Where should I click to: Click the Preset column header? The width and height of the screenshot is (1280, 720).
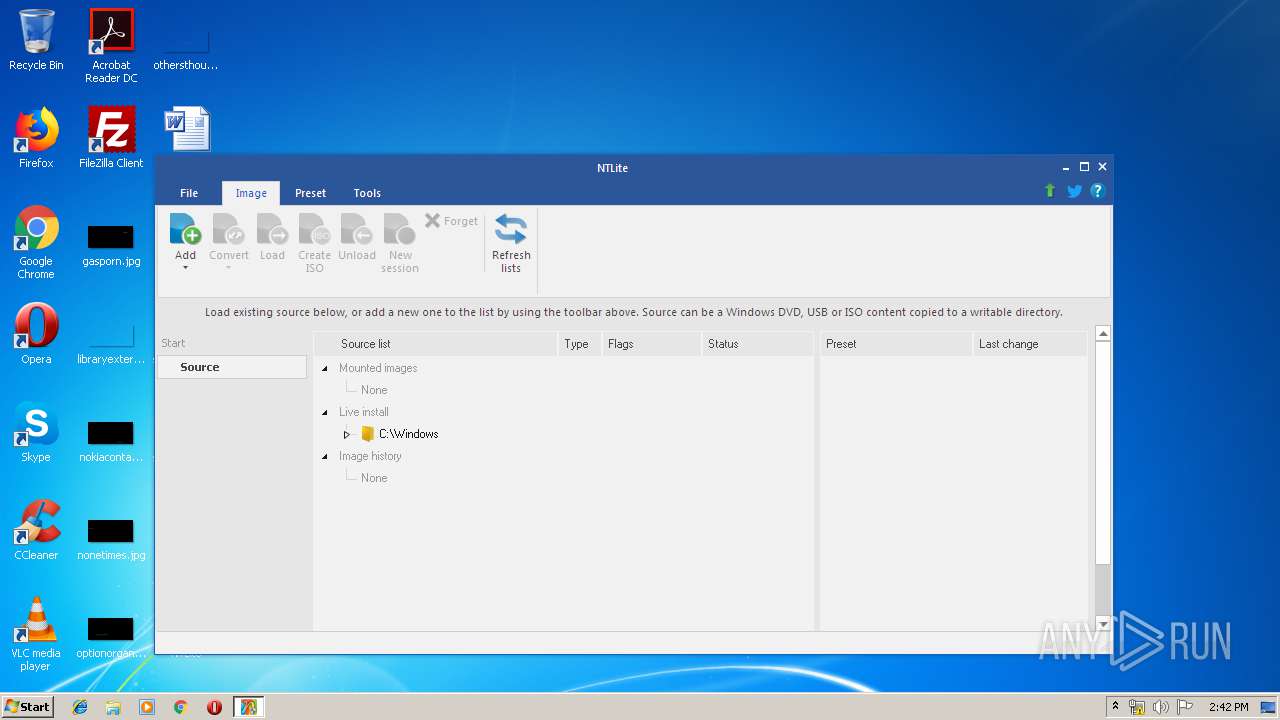(x=896, y=344)
